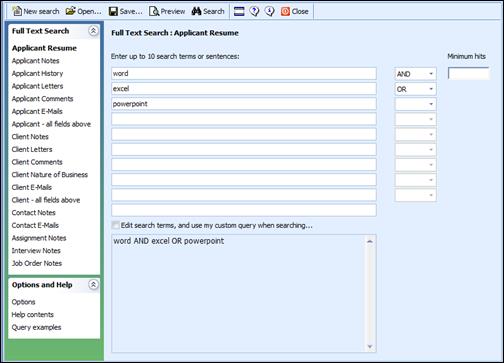This screenshot has width=504, height=363.
Task: Click the question mark help icon
Action: coord(254,11)
